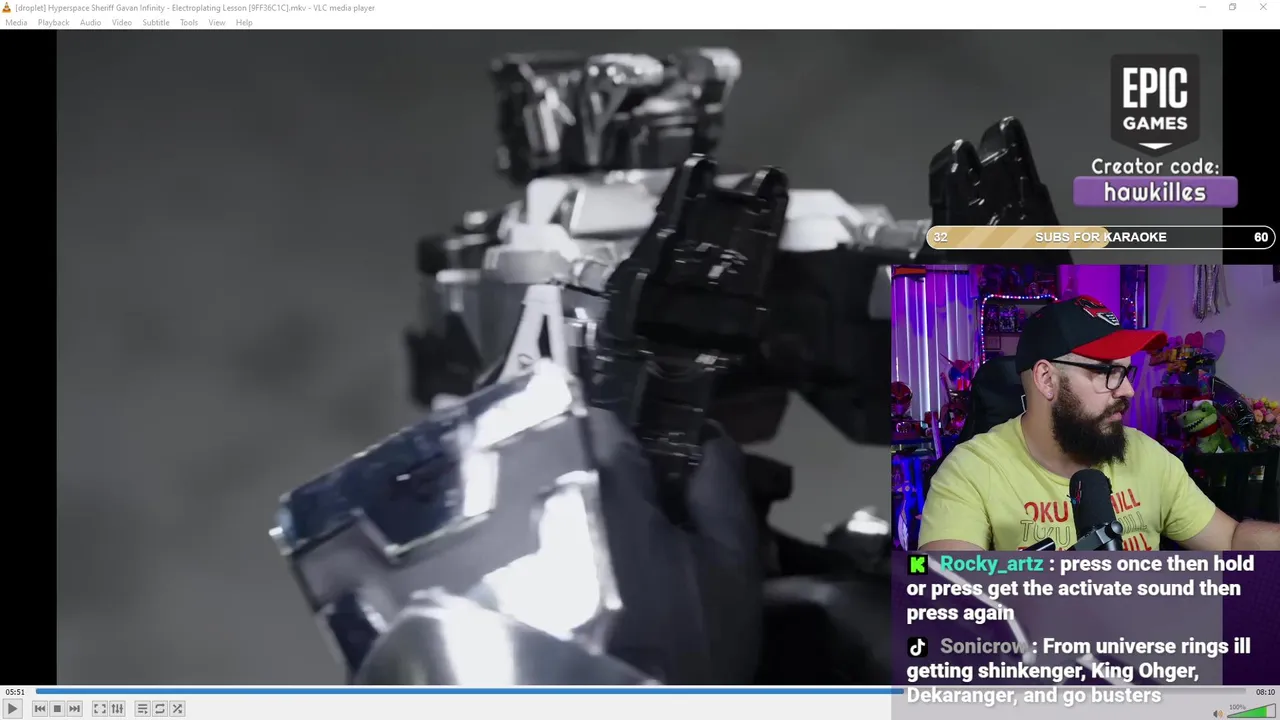
Task: Click the TikTok icon beside Sonicrow
Action: [917, 647]
